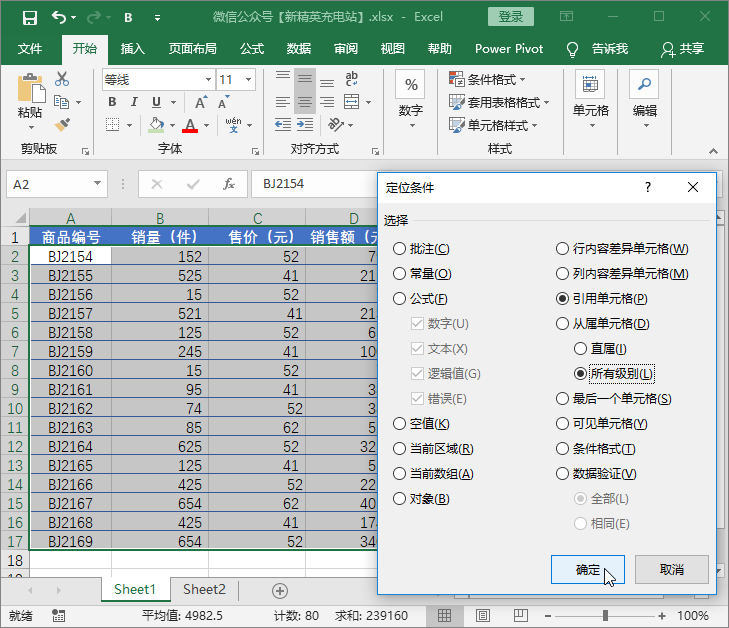Click the 登录 sign-in button
Screen dimensions: 729x628
click(510, 17)
